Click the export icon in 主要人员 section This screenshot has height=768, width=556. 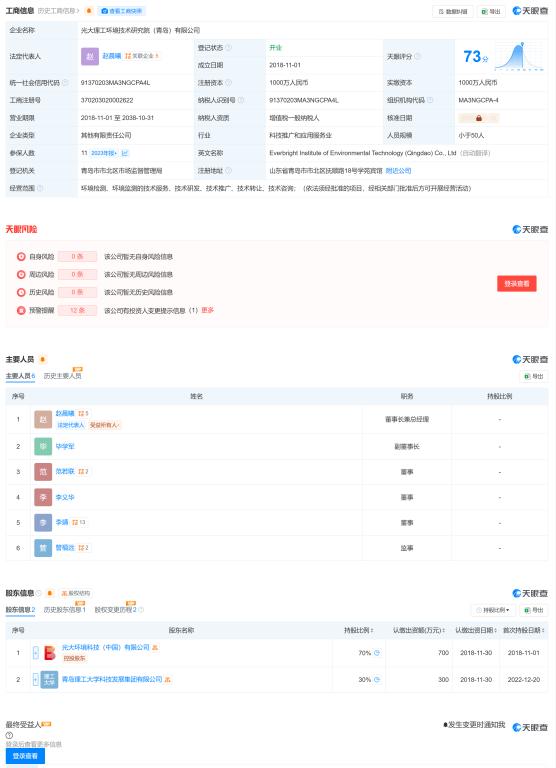click(533, 376)
